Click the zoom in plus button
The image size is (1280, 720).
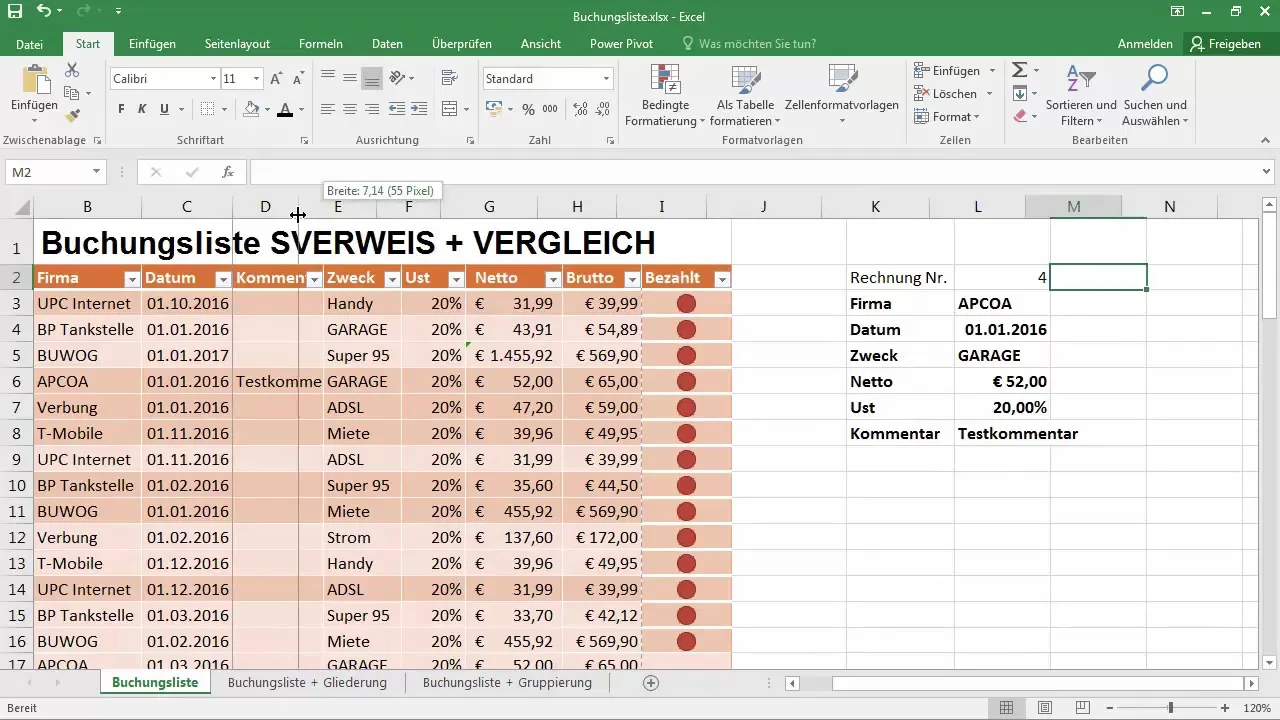coord(1225,708)
